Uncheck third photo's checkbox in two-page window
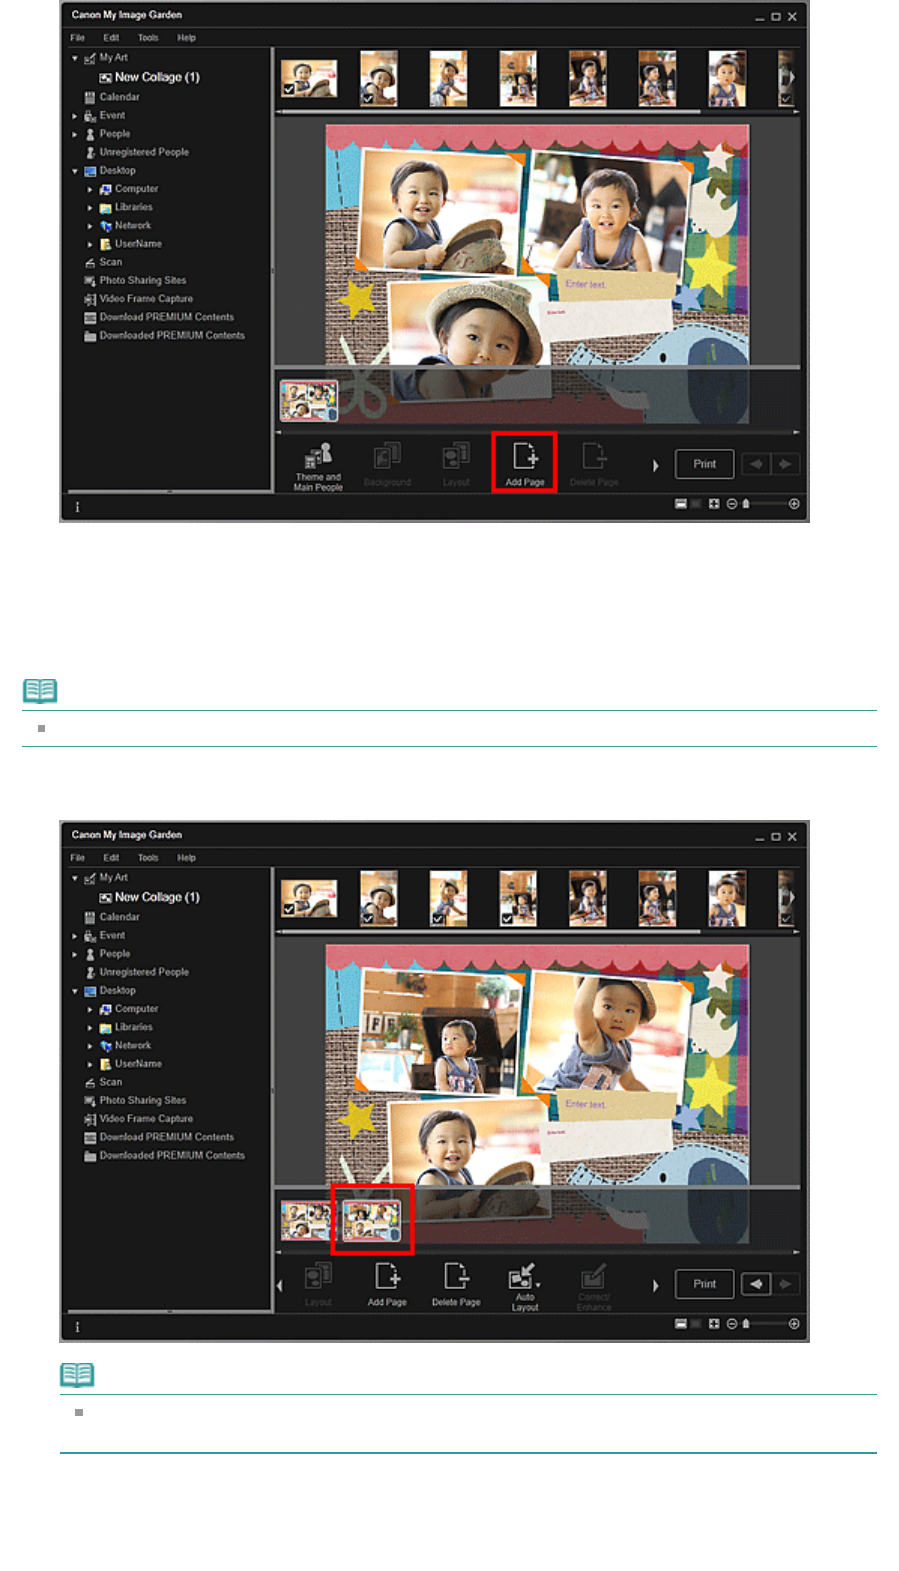Viewport: 899px width, 1571px height. tap(438, 918)
